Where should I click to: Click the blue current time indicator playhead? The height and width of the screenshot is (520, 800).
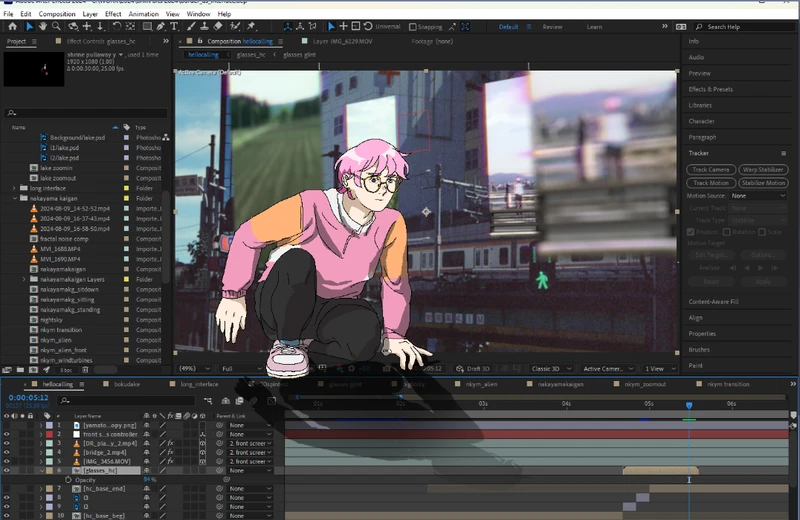(689, 405)
